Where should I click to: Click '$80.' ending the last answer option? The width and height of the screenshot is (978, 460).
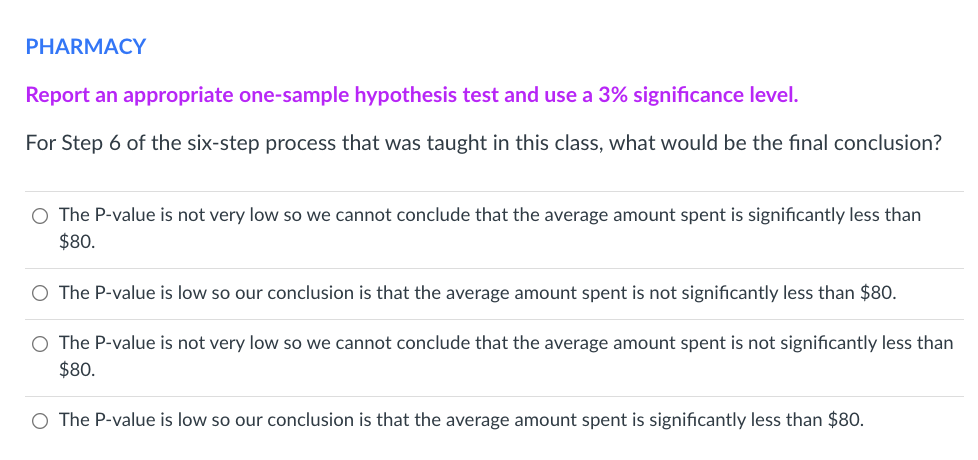pos(846,420)
